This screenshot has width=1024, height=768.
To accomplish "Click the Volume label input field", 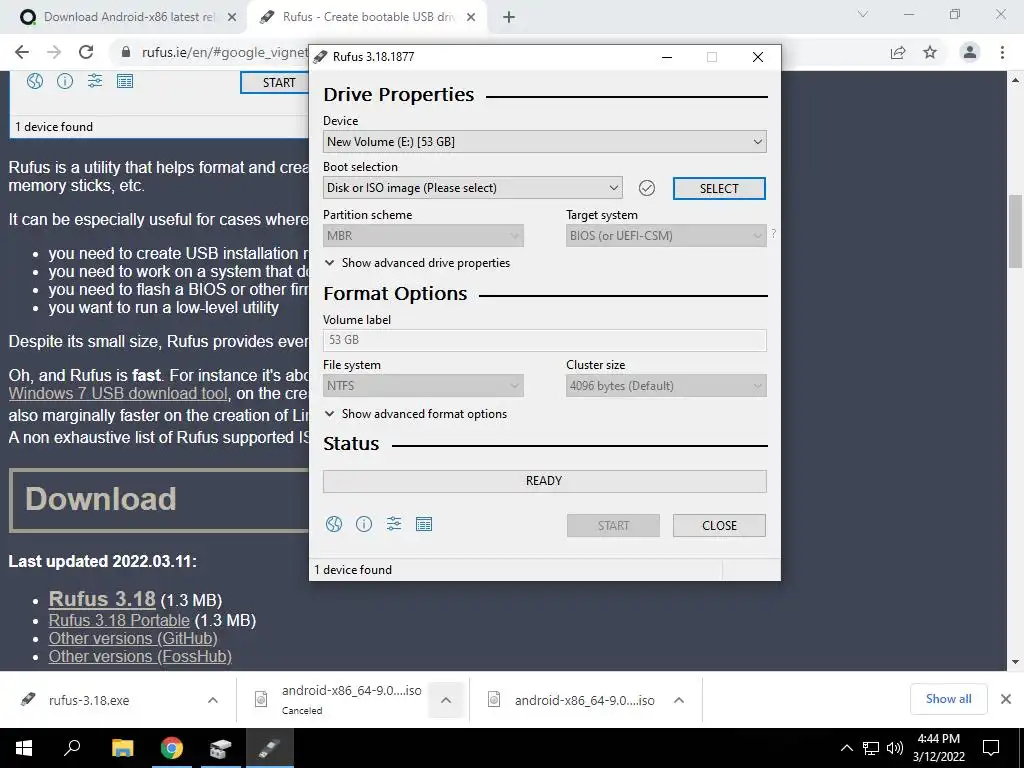I will tap(544, 340).
